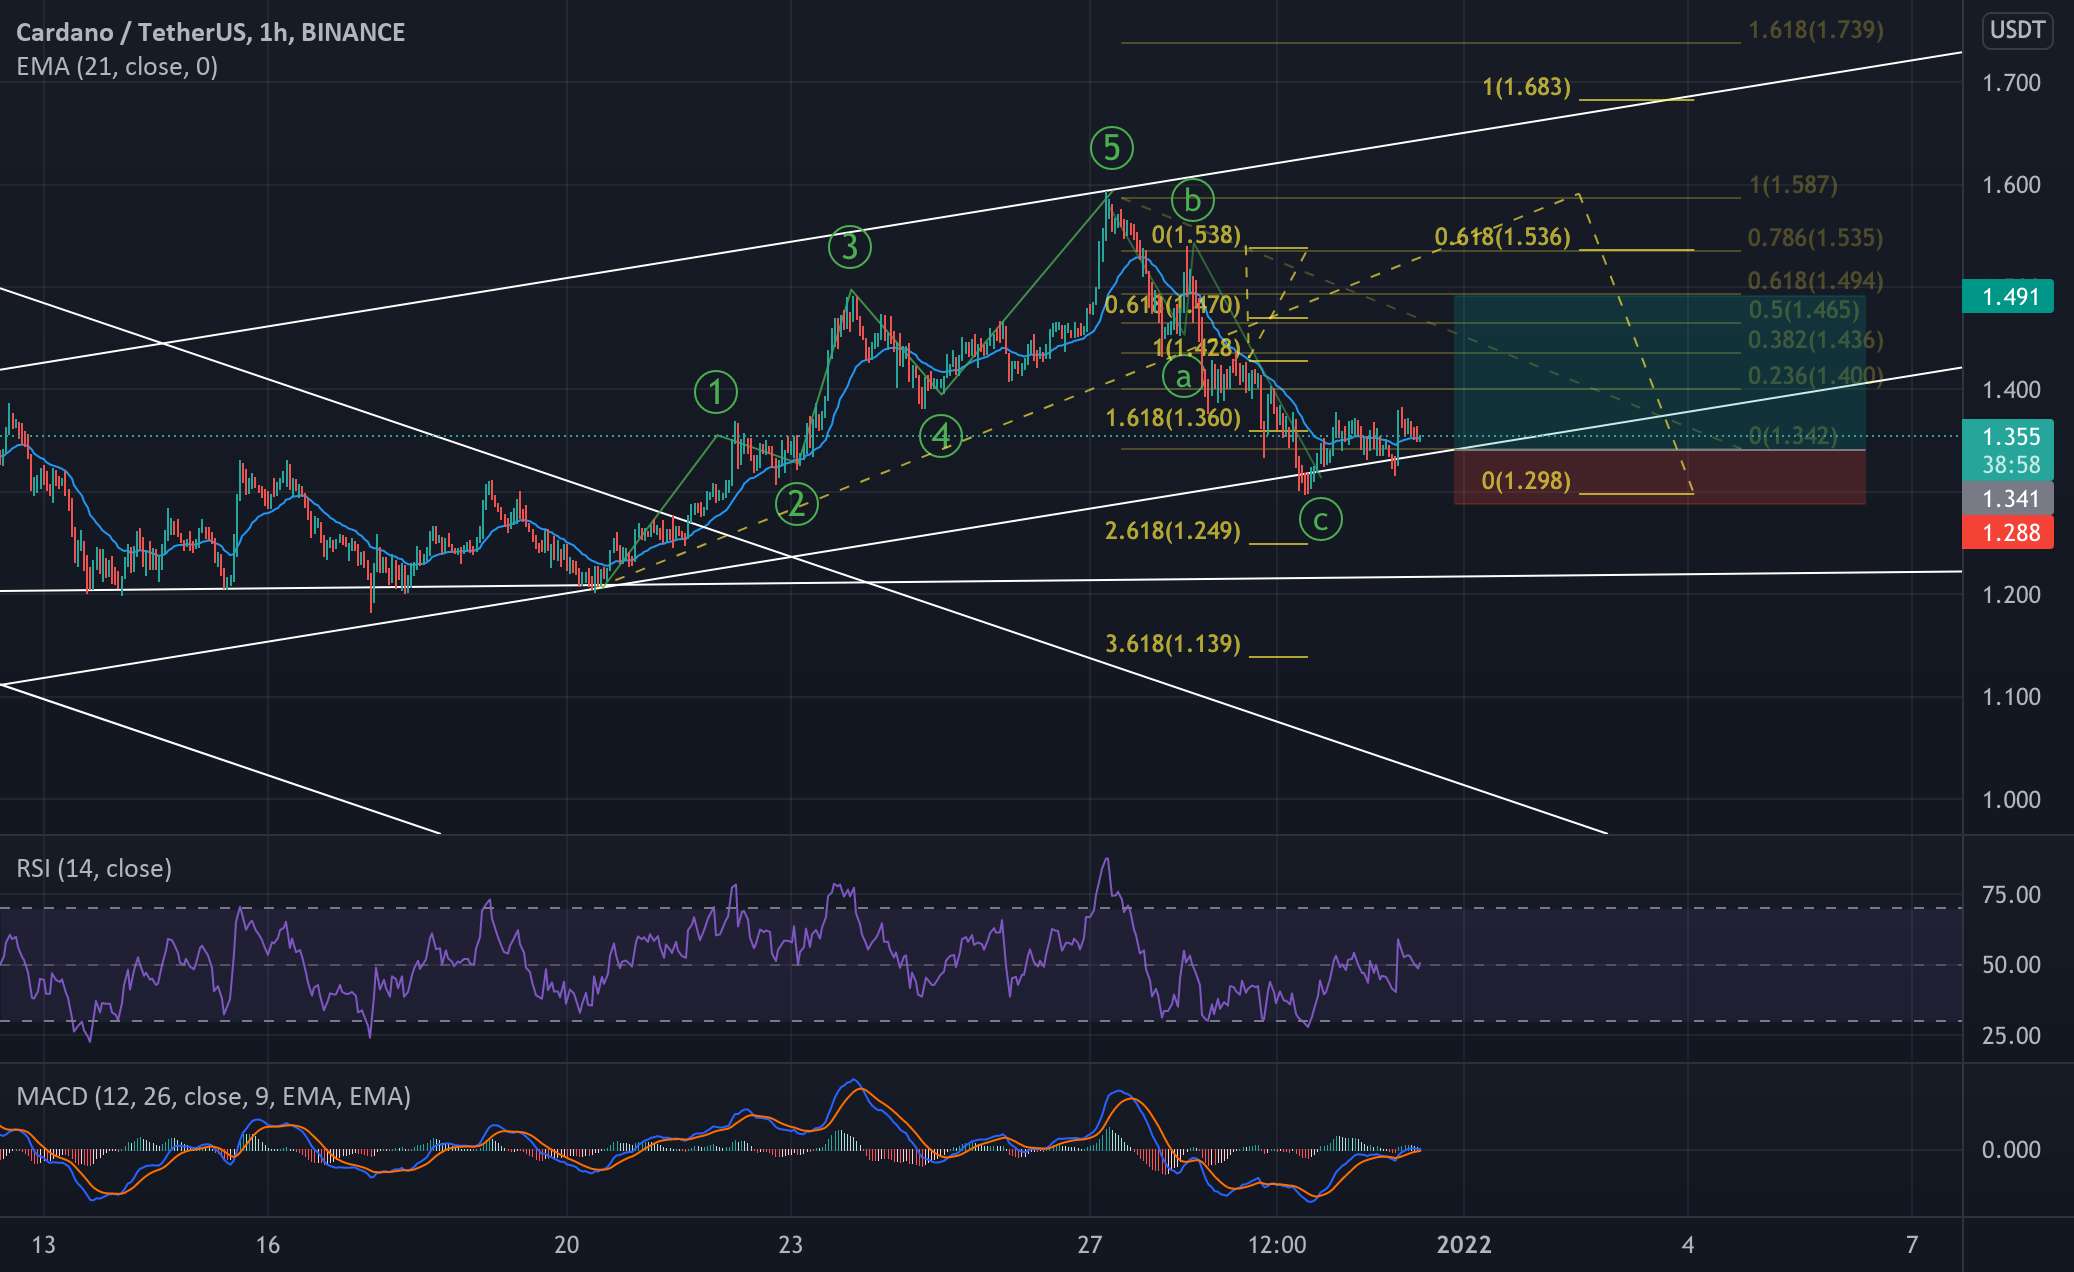The image size is (2074, 1272).
Task: Click the 0.236(1.400) fib level label
Action: coord(1816,376)
